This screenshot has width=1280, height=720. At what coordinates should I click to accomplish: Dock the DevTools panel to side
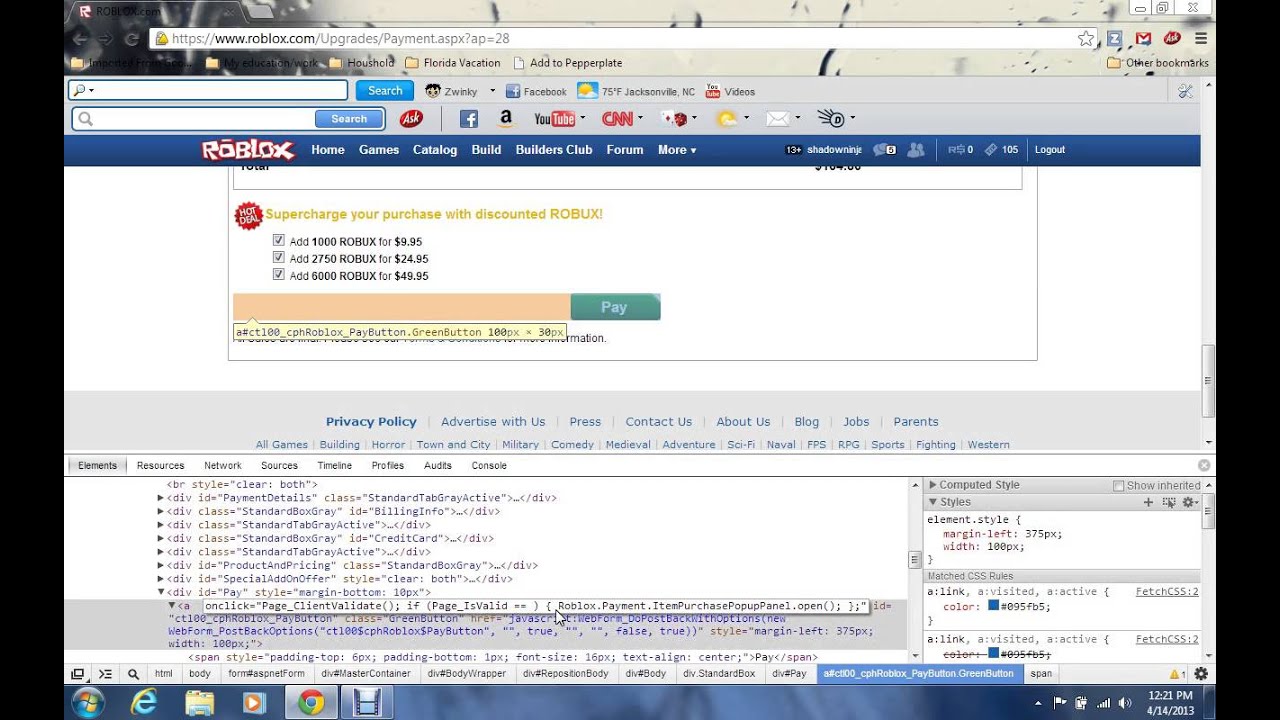click(x=78, y=674)
